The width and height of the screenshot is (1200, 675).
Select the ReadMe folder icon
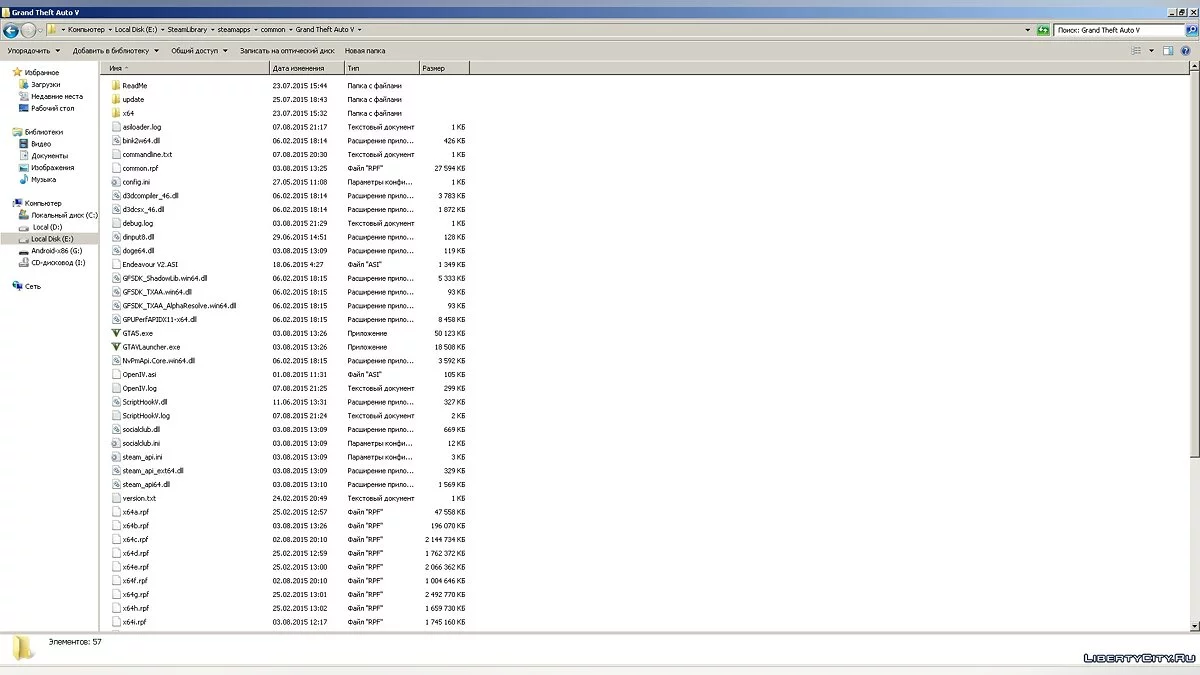pos(116,86)
